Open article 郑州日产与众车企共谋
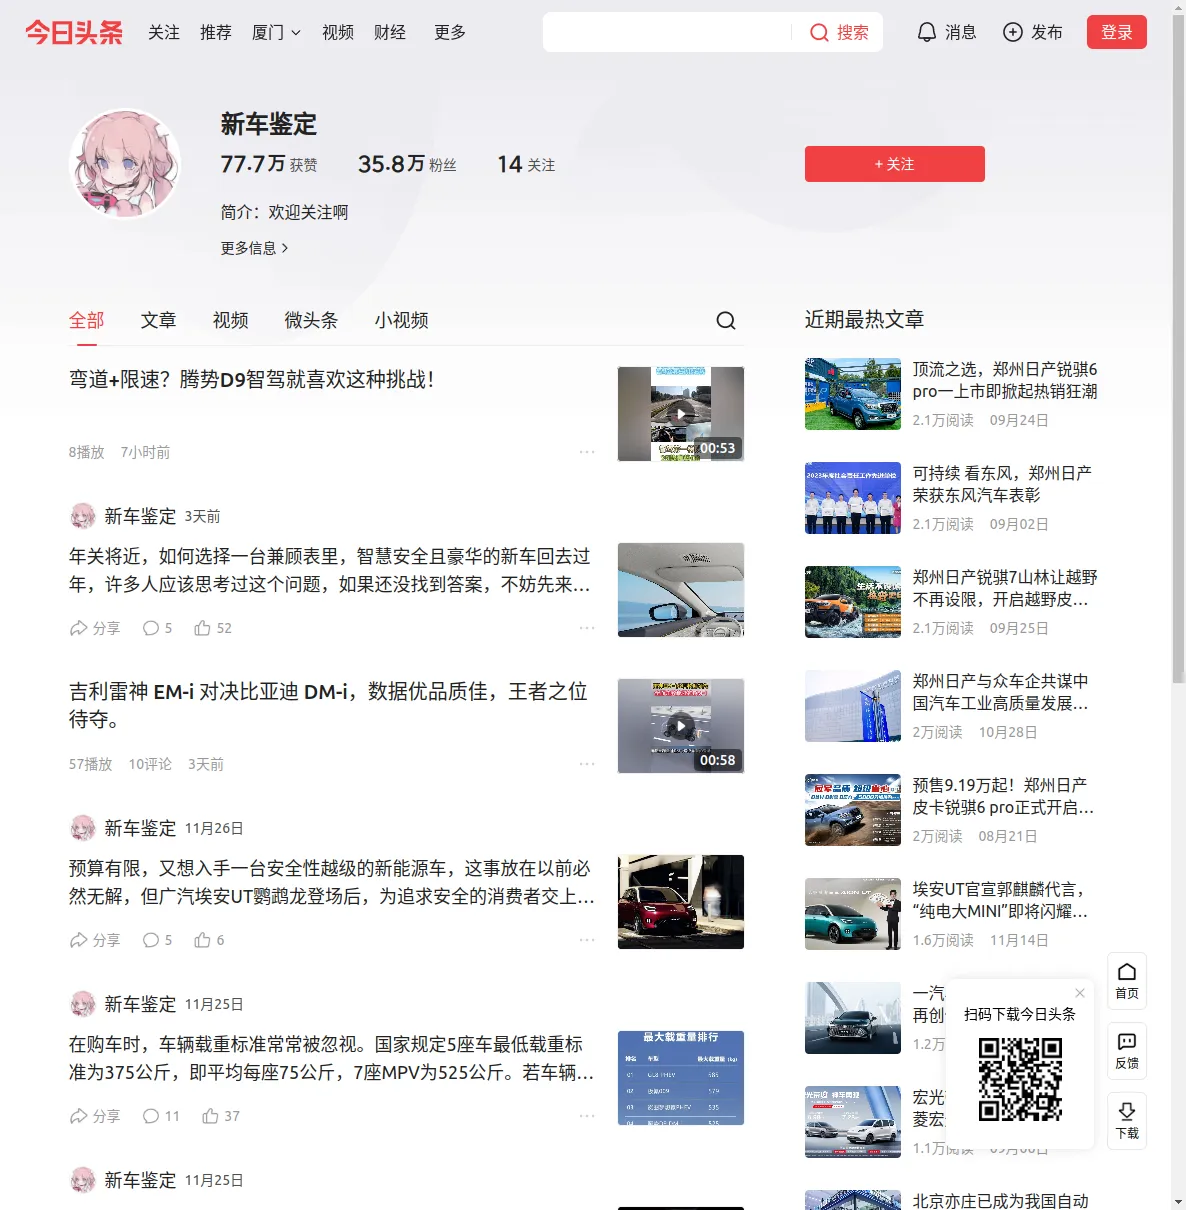Image resolution: width=1186 pixels, height=1210 pixels. pyautogui.click(x=1001, y=692)
